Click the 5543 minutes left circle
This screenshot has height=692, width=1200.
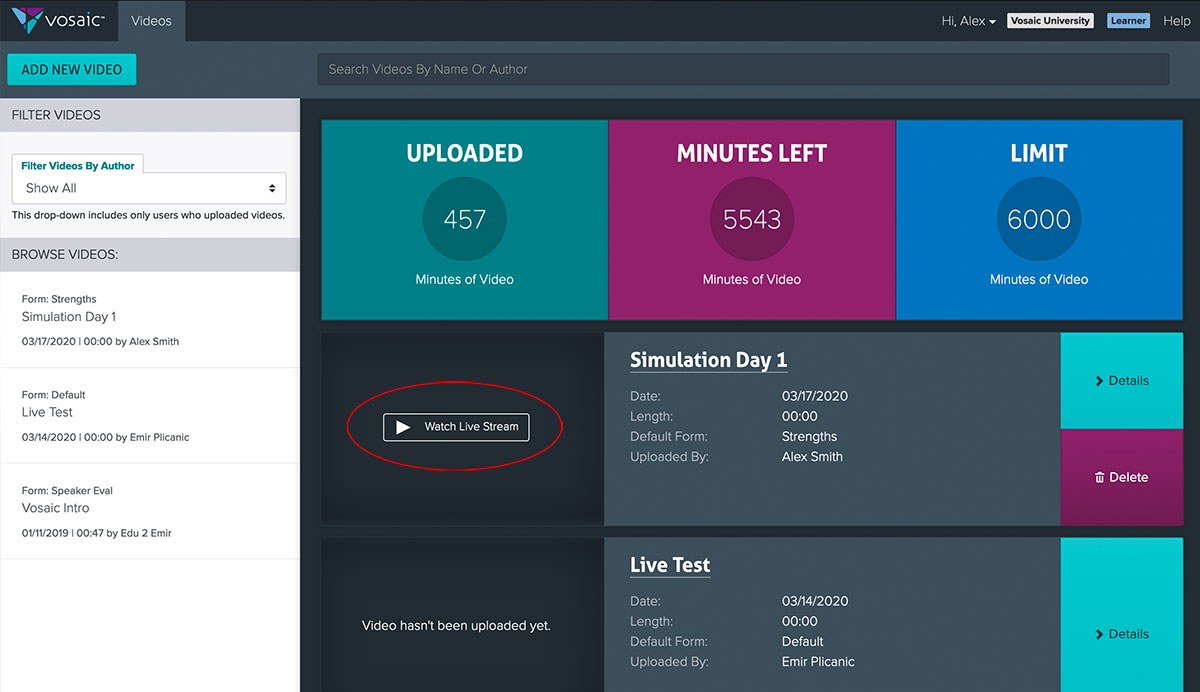[x=752, y=220]
